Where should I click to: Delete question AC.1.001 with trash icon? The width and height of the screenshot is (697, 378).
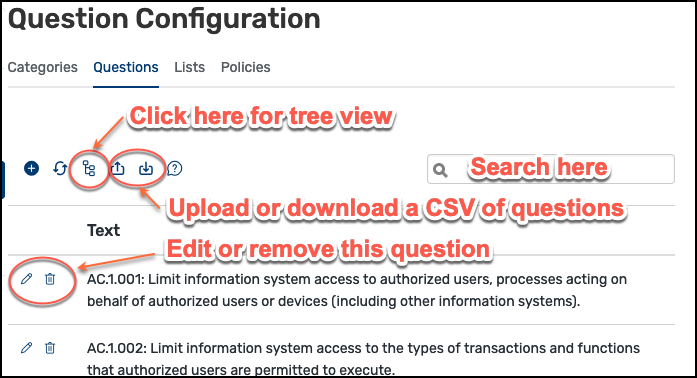(x=50, y=279)
